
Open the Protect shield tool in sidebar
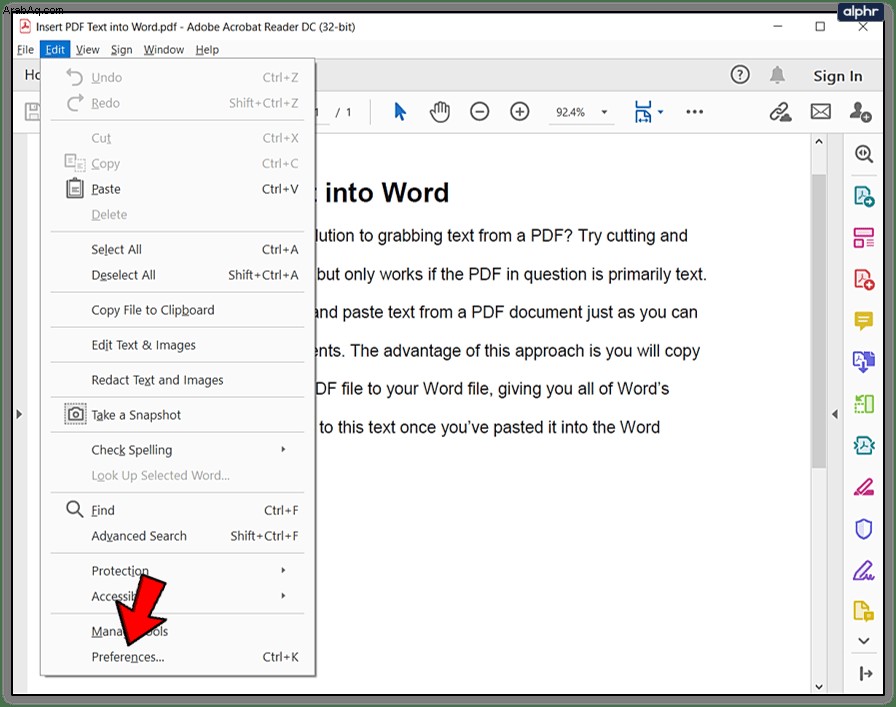[x=863, y=529]
